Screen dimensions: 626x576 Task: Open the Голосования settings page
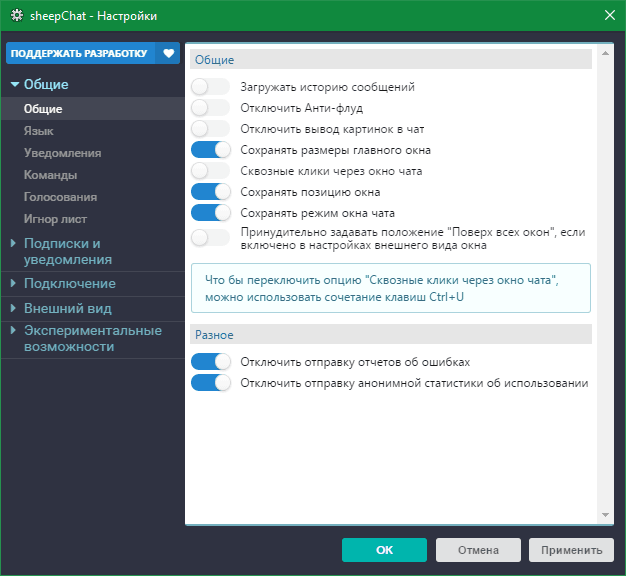[60, 197]
